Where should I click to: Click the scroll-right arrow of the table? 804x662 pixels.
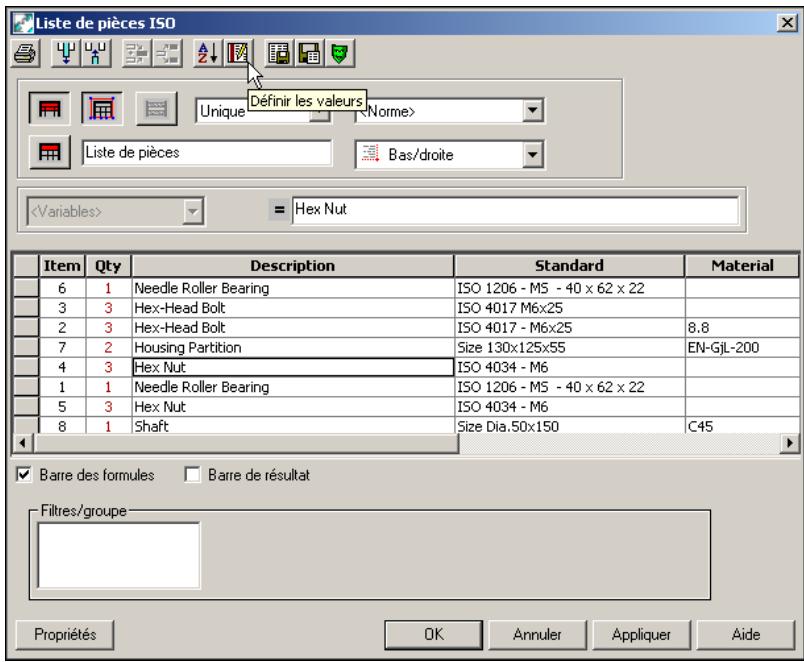click(790, 443)
